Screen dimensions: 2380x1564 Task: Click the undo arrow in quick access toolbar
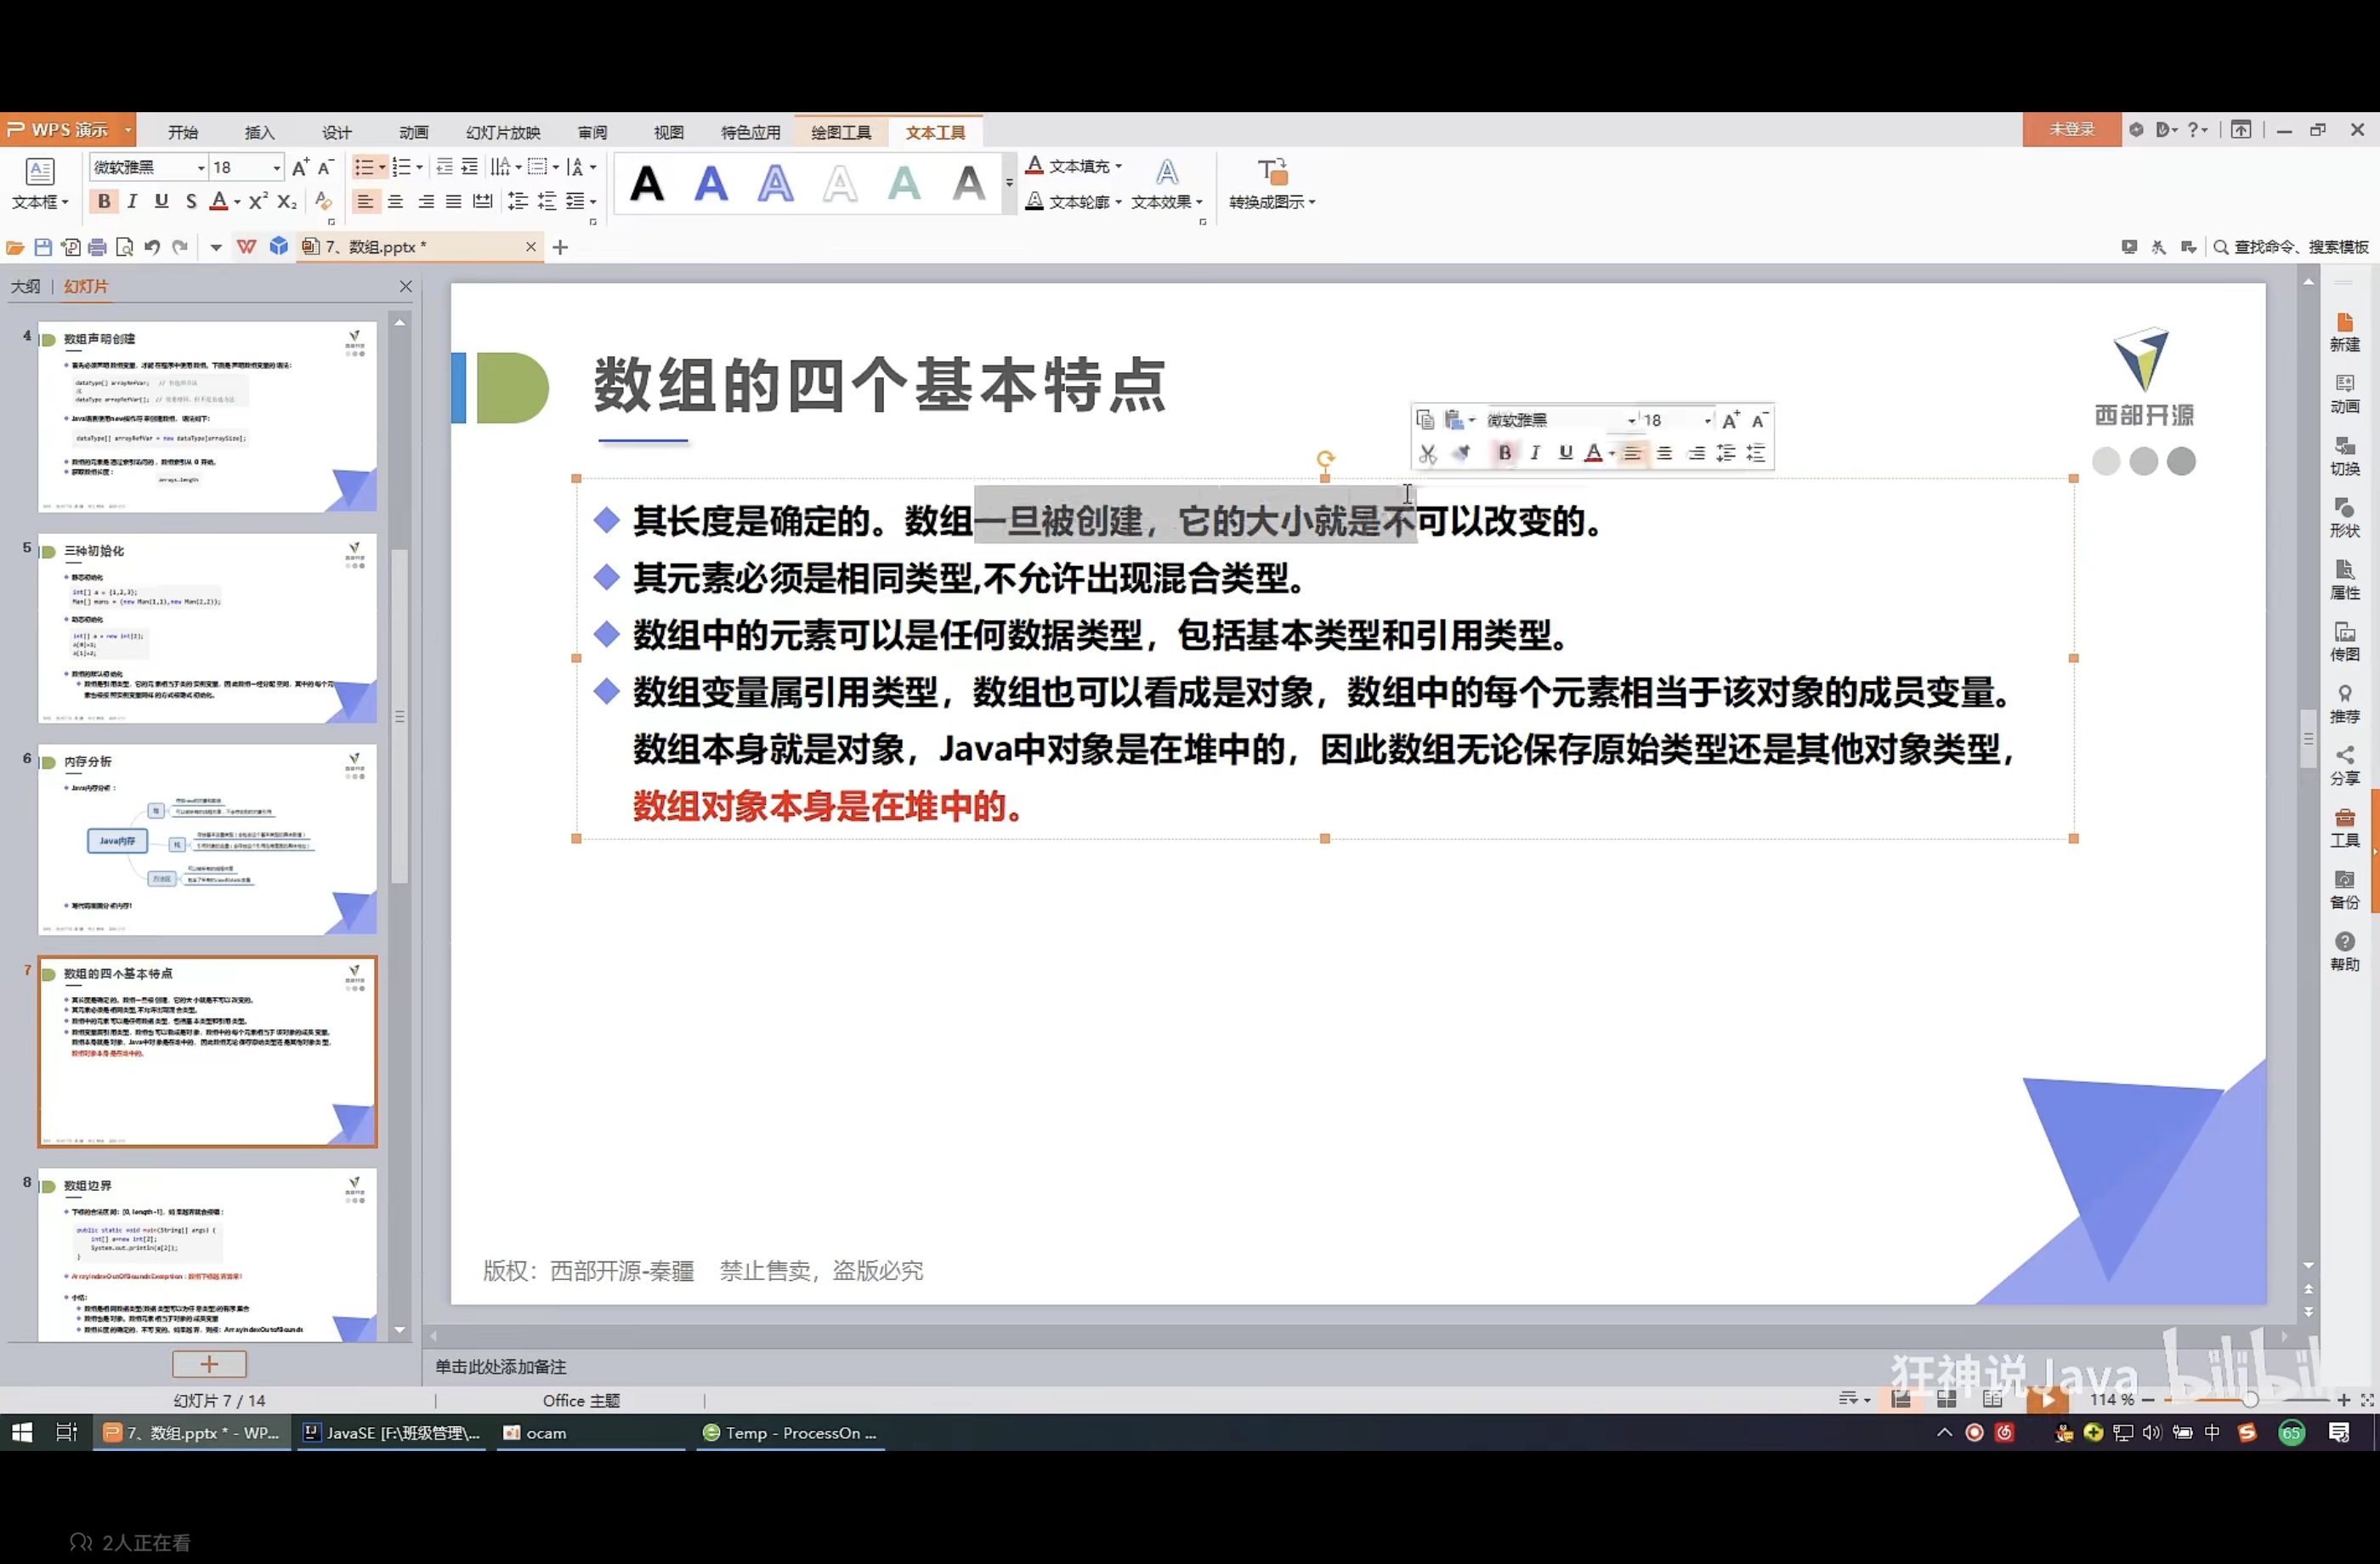(x=152, y=247)
